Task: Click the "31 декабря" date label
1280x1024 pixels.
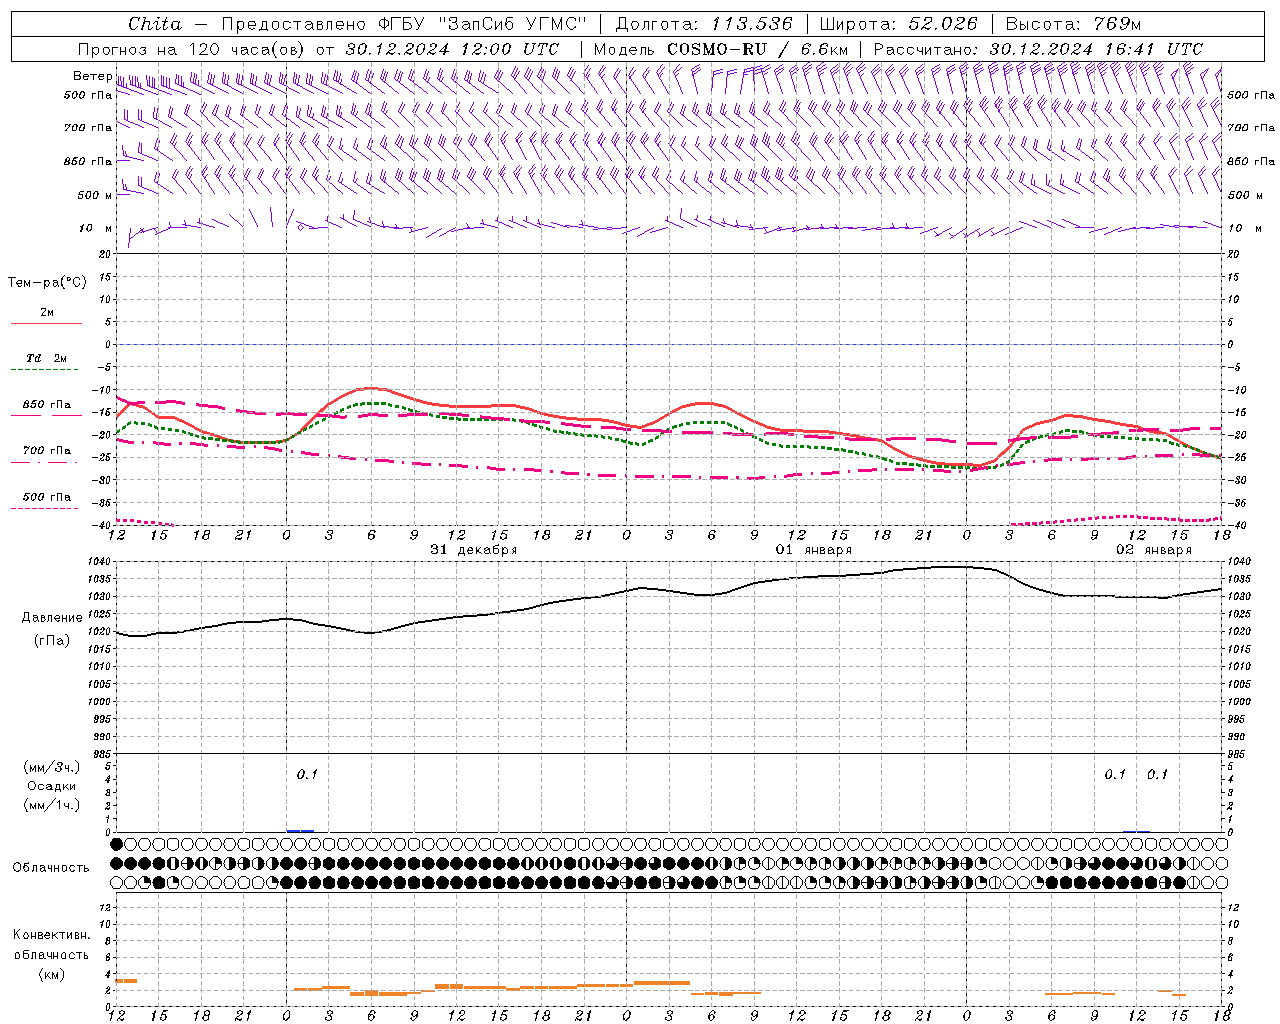Action: (474, 550)
